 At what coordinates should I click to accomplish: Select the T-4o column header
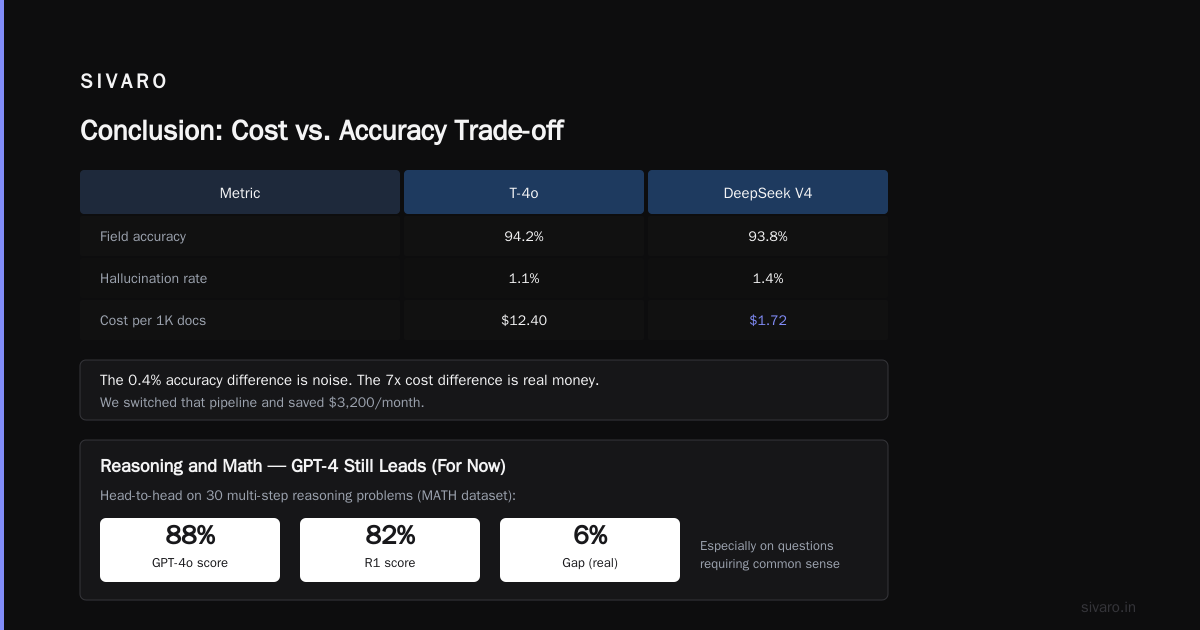(x=524, y=193)
